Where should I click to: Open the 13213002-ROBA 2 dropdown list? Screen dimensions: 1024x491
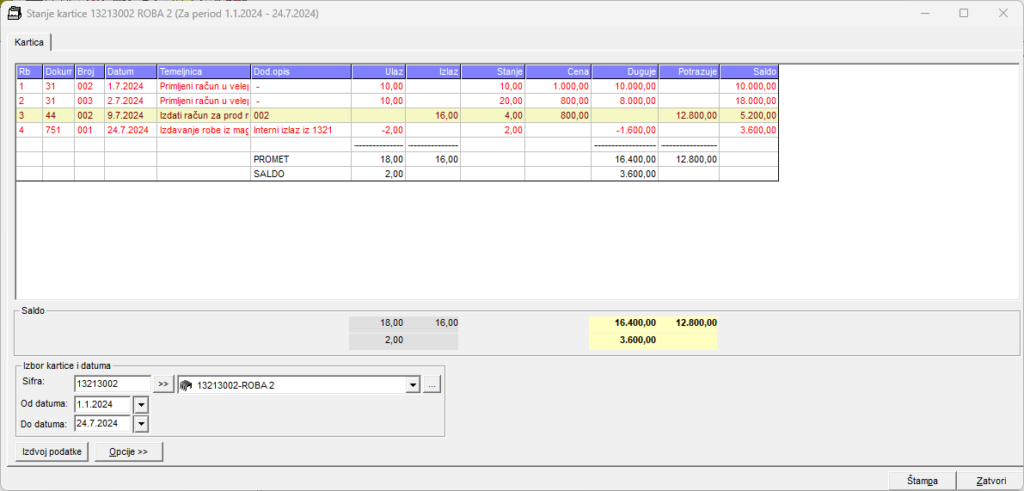click(412, 384)
